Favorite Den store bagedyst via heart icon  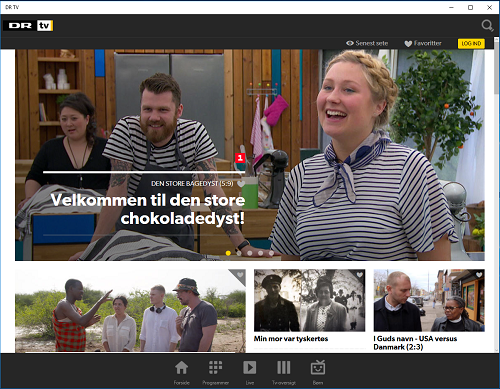point(241,184)
